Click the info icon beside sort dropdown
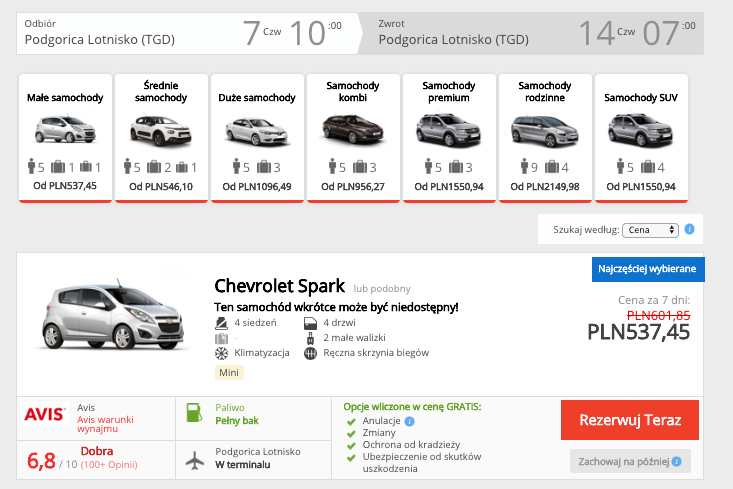Screen dimensions: 733x489 (x=690, y=229)
